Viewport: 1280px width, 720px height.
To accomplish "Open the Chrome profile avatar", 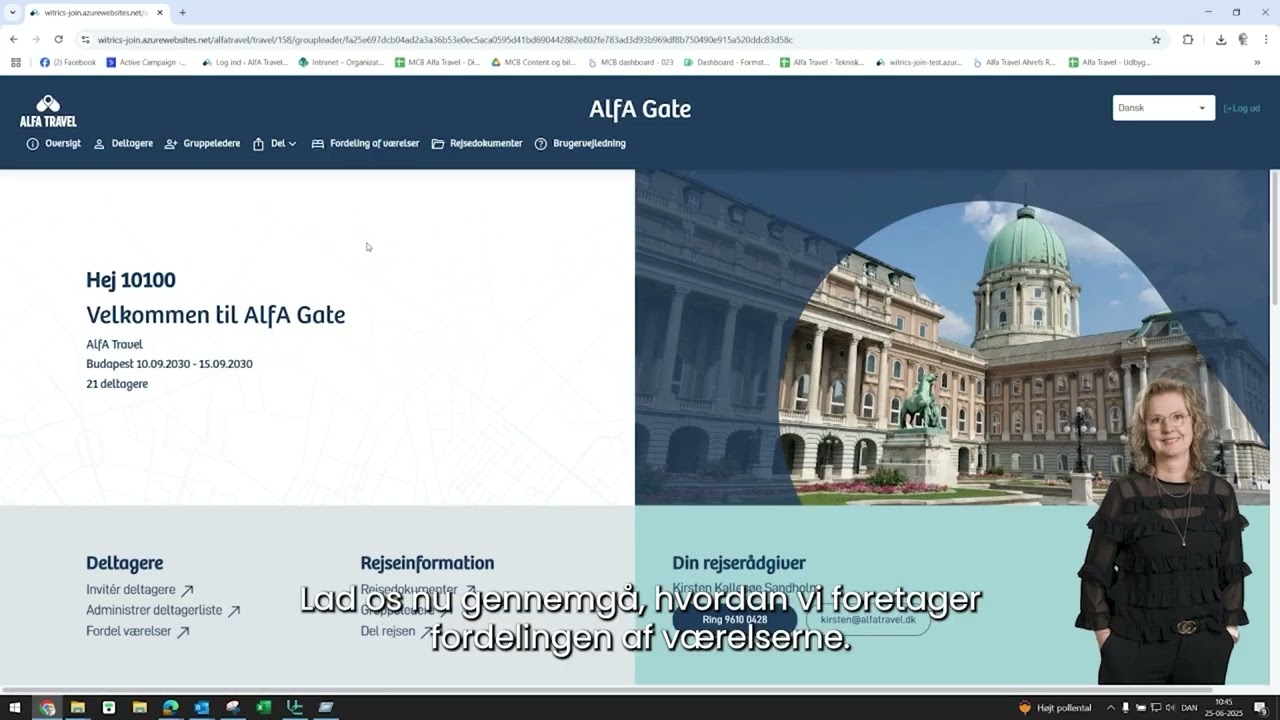I will pyautogui.click(x=1243, y=40).
